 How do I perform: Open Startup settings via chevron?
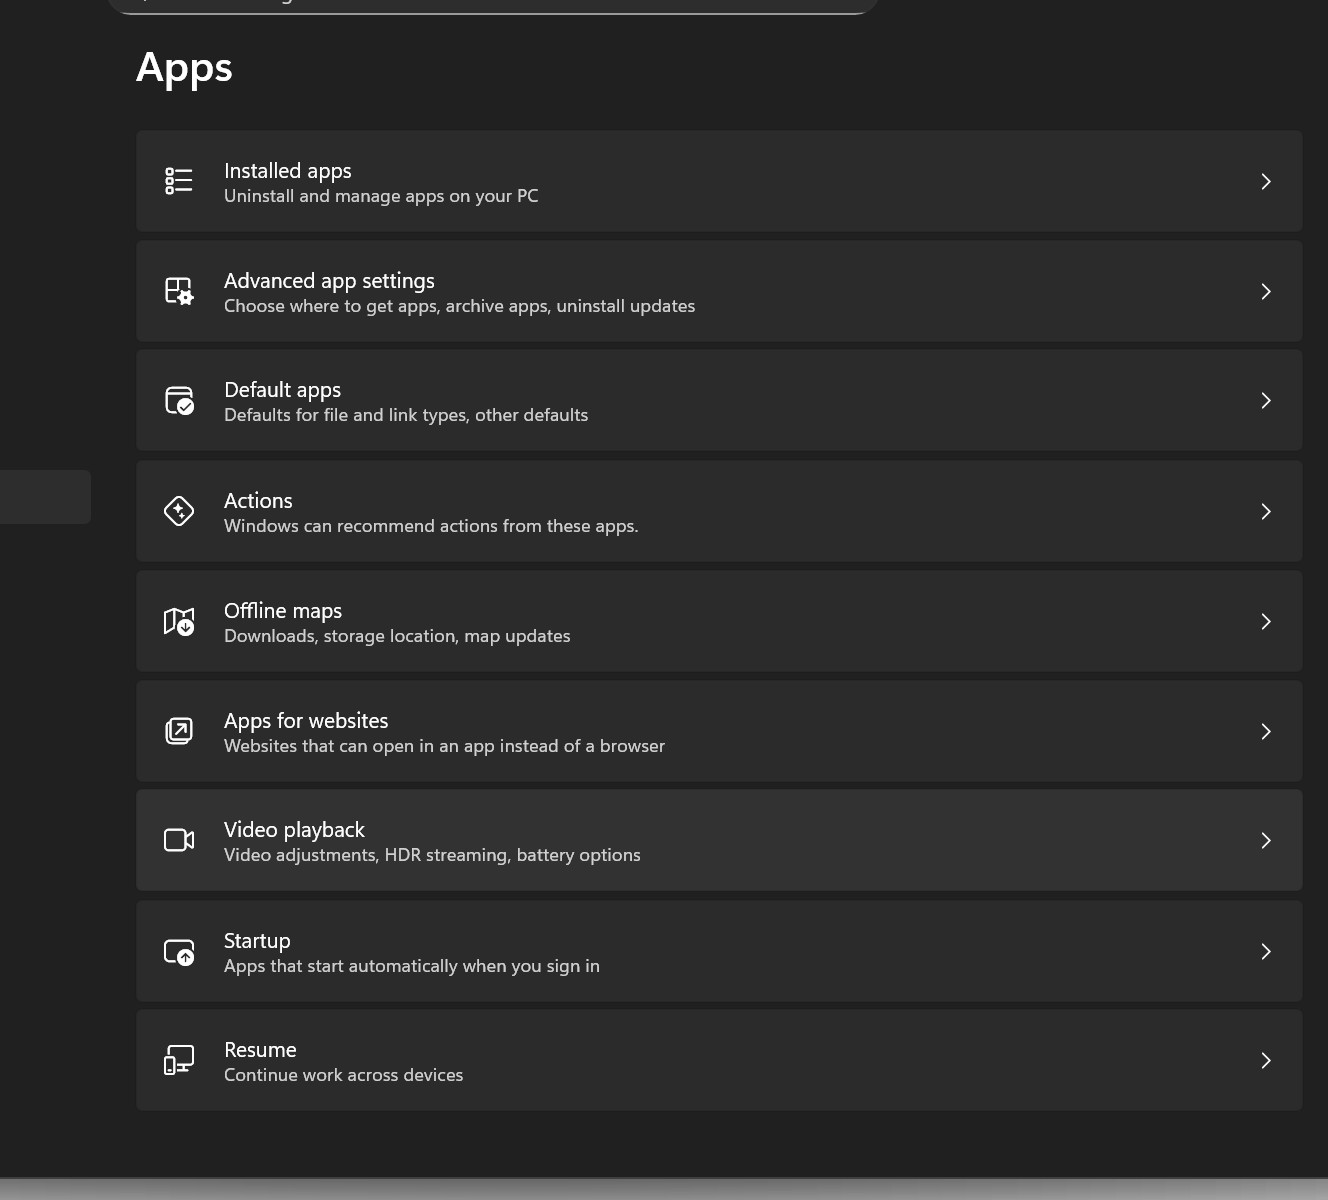coord(1266,951)
